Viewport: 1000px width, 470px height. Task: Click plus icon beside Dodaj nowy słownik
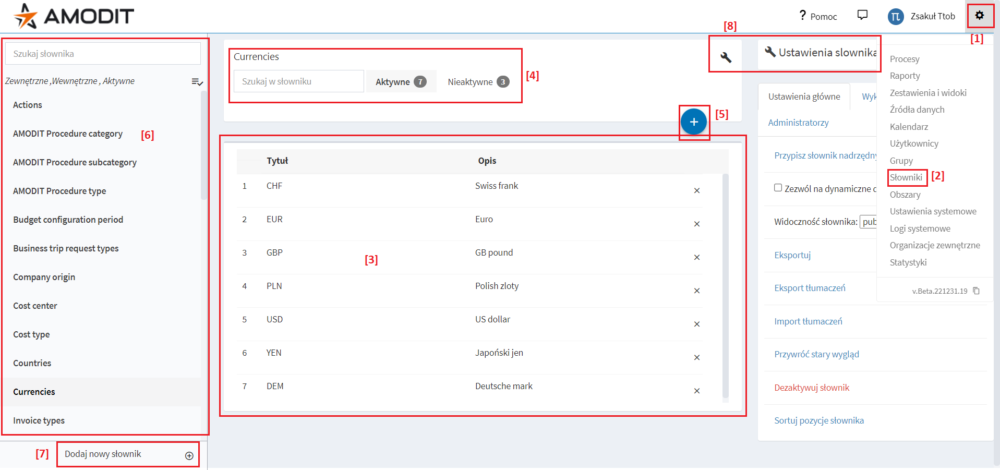(x=189, y=455)
